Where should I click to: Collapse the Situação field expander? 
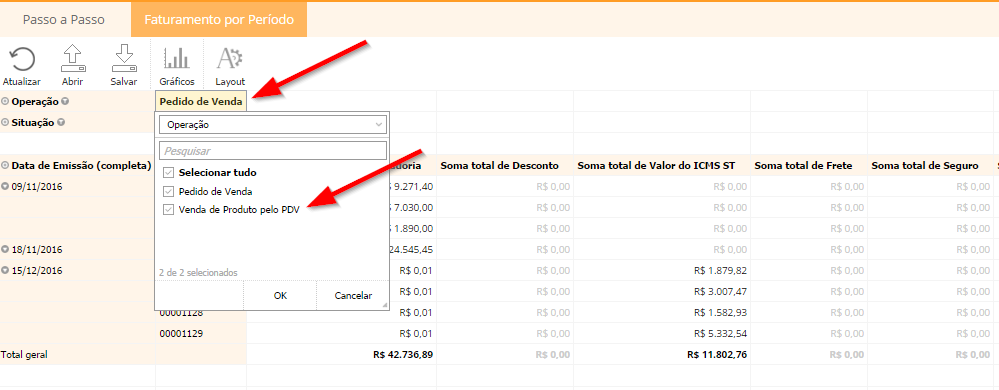pyautogui.click(x=5, y=122)
